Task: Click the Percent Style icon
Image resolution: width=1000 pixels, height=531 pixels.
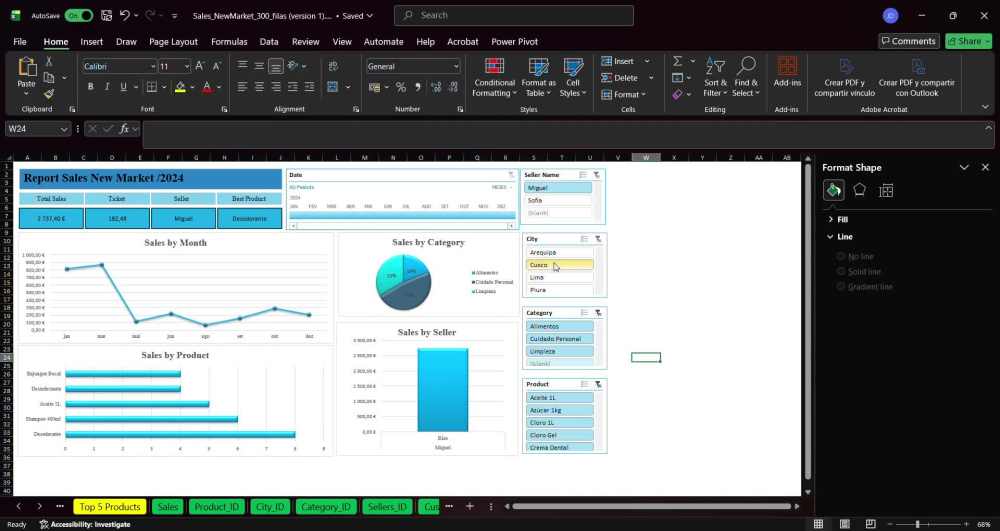Action: click(x=401, y=87)
